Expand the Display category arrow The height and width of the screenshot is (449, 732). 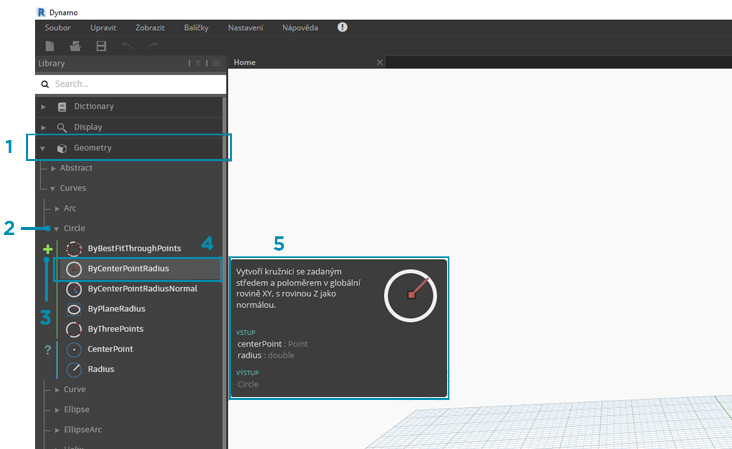43,127
